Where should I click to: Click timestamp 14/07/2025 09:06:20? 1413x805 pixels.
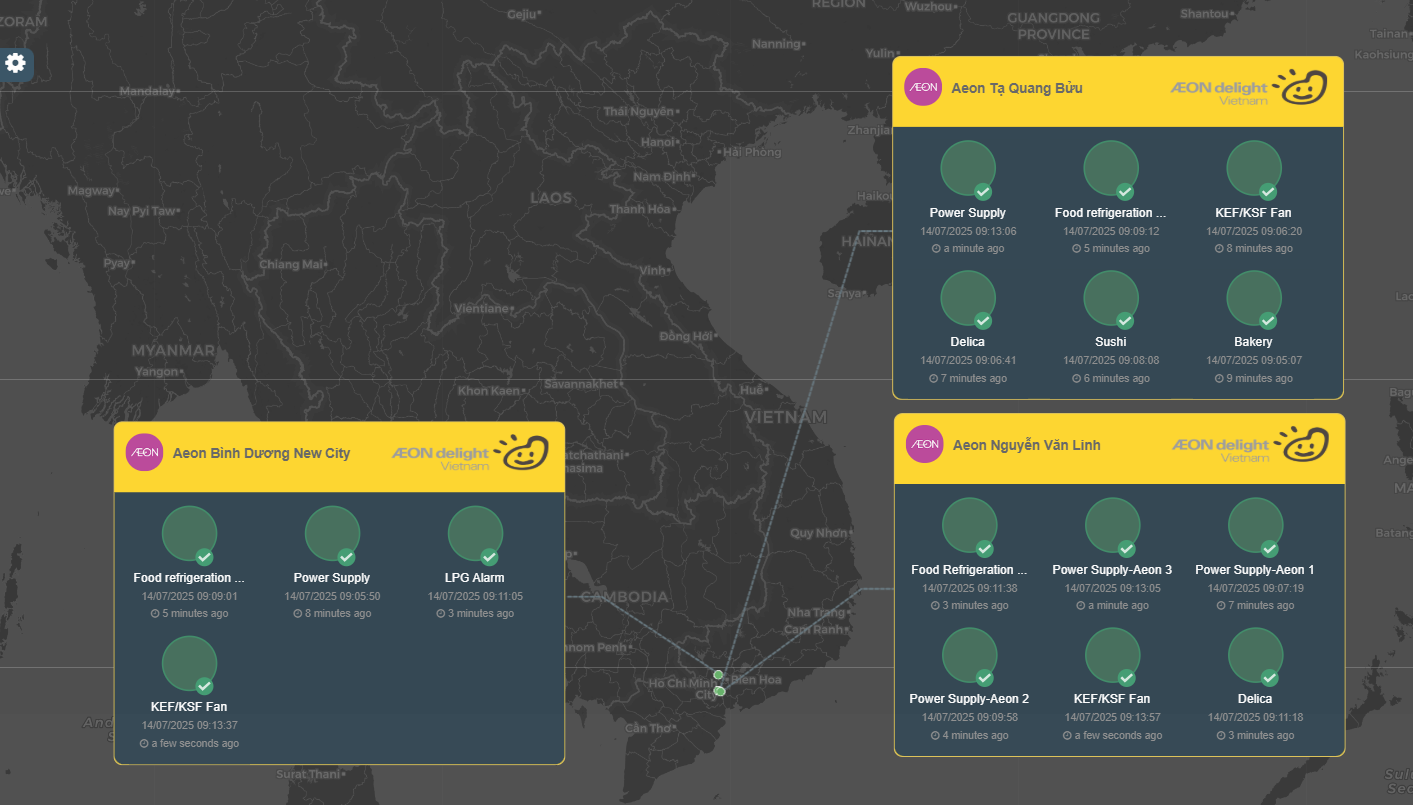pos(1254,231)
